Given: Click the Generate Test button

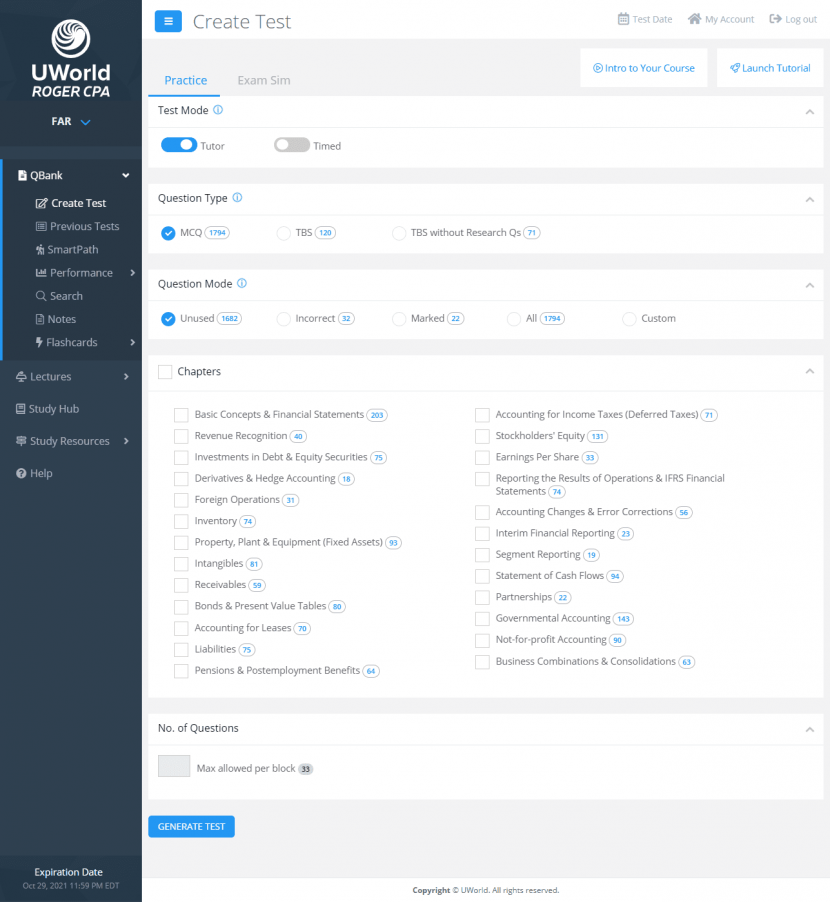Looking at the screenshot, I should click(191, 826).
